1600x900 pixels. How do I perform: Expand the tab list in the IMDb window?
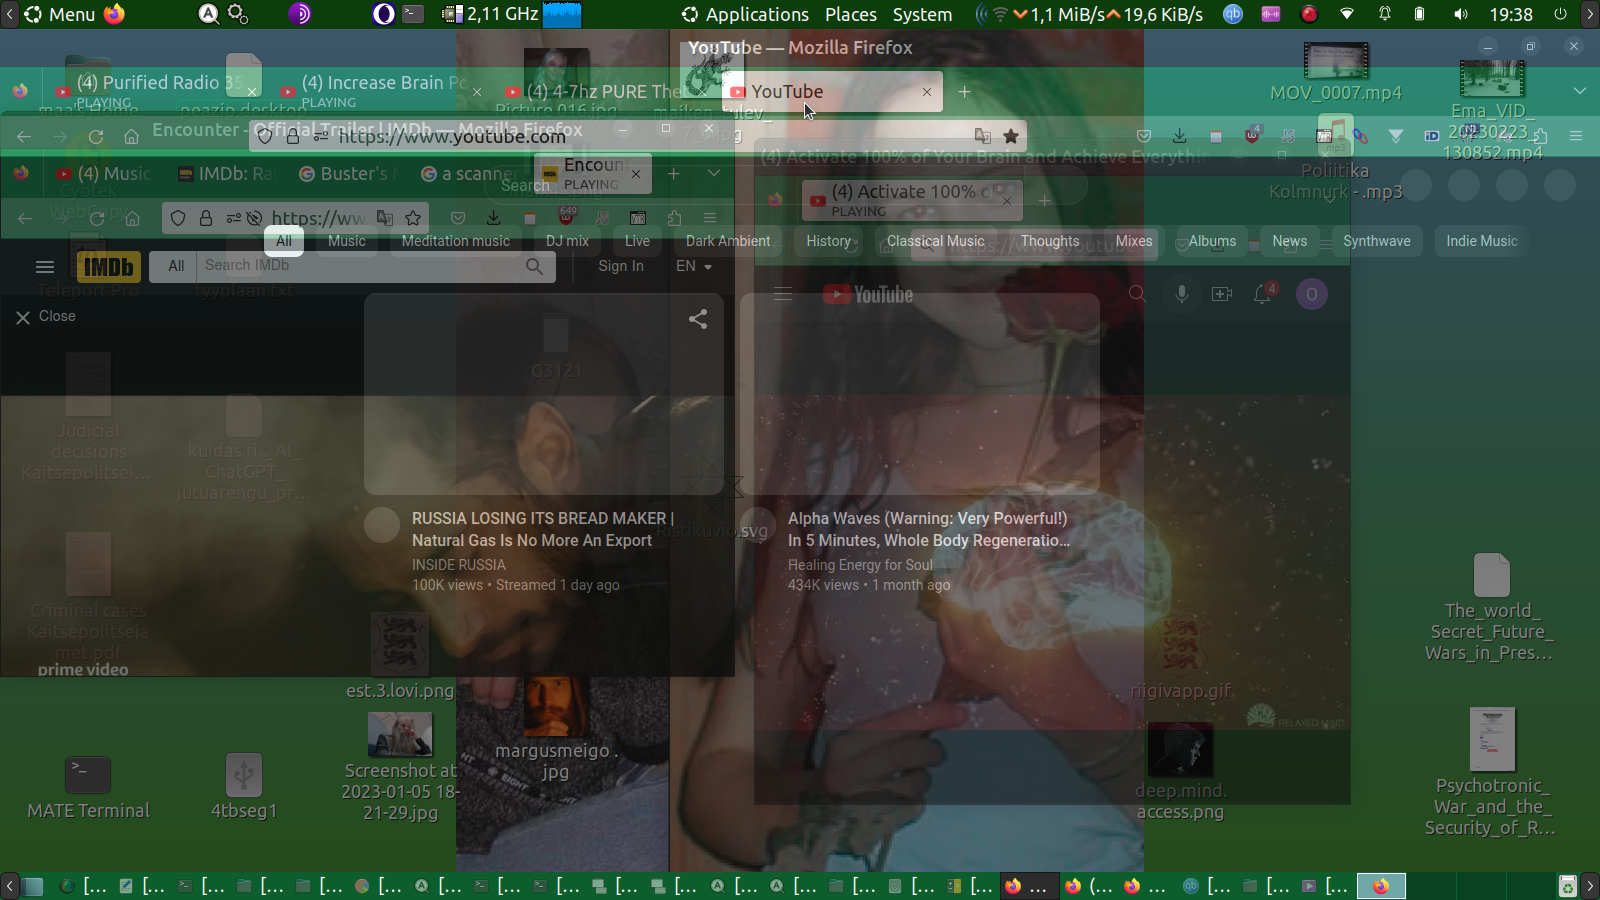713,173
